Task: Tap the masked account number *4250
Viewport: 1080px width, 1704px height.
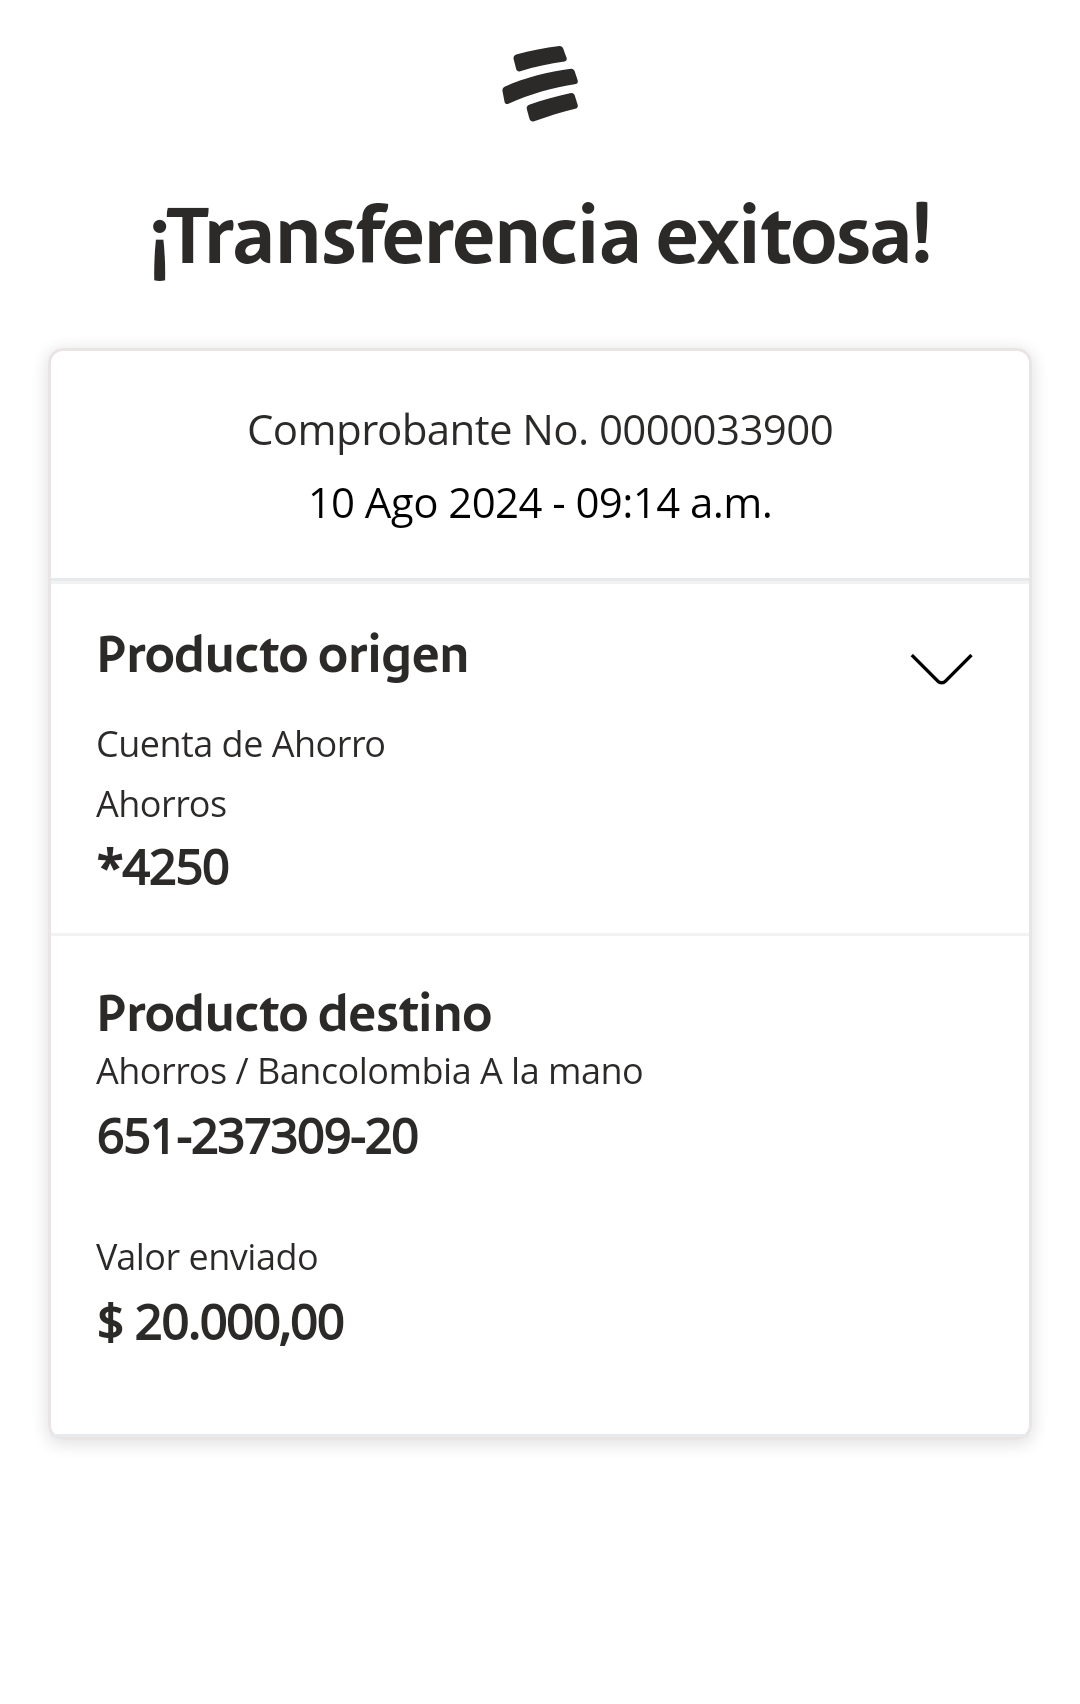Action: pyautogui.click(x=163, y=867)
